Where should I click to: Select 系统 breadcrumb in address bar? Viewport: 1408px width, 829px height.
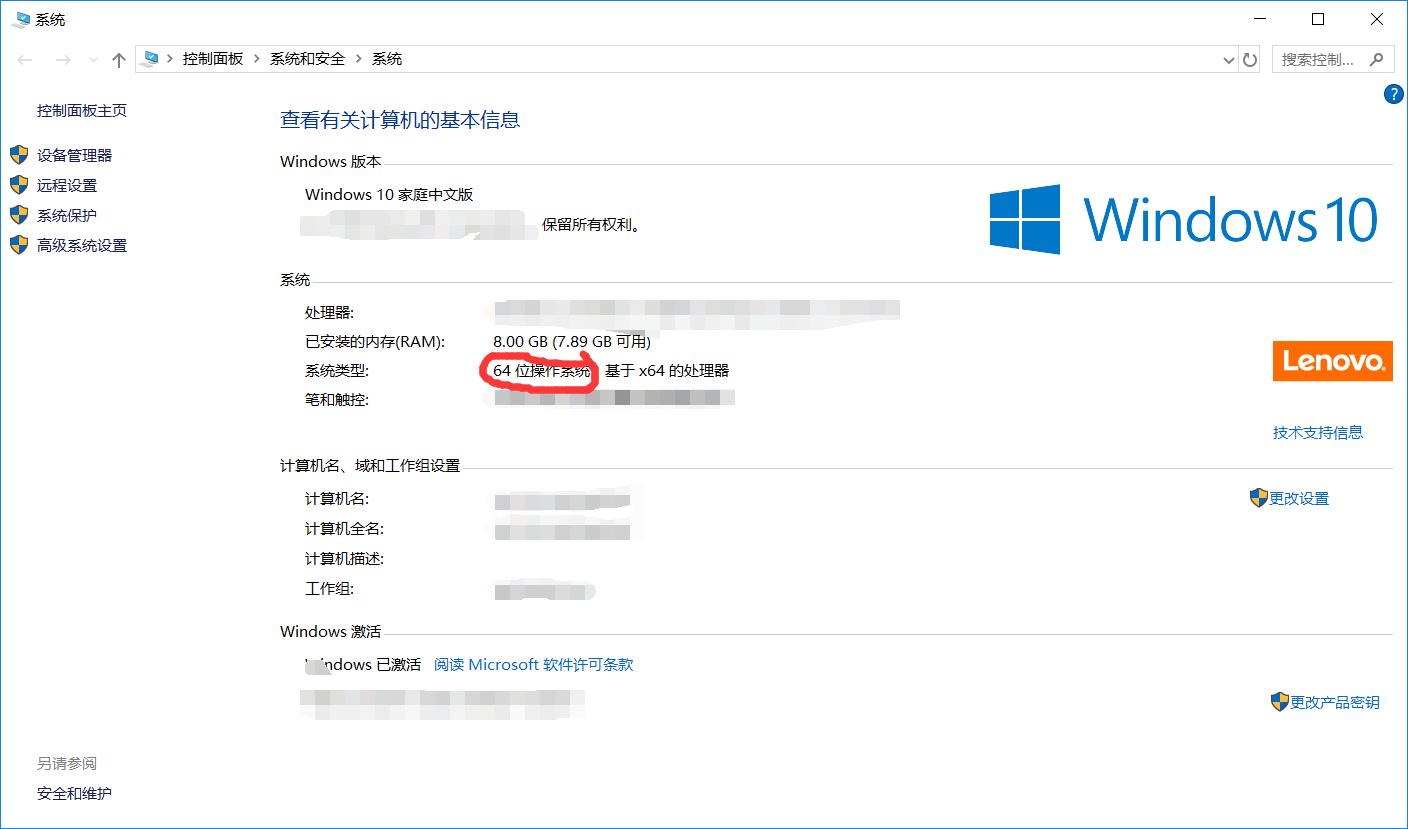pos(387,59)
